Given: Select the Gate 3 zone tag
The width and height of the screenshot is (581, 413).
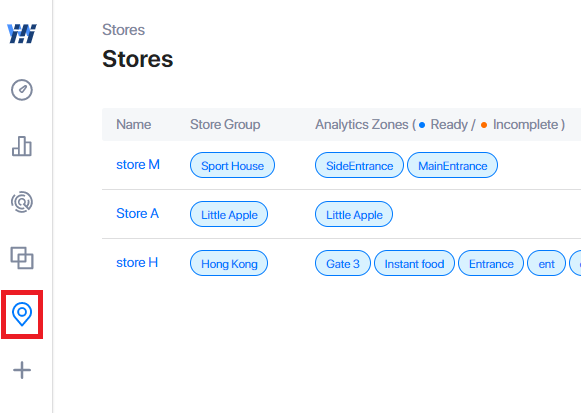Looking at the screenshot, I should pyautogui.click(x=343, y=263).
